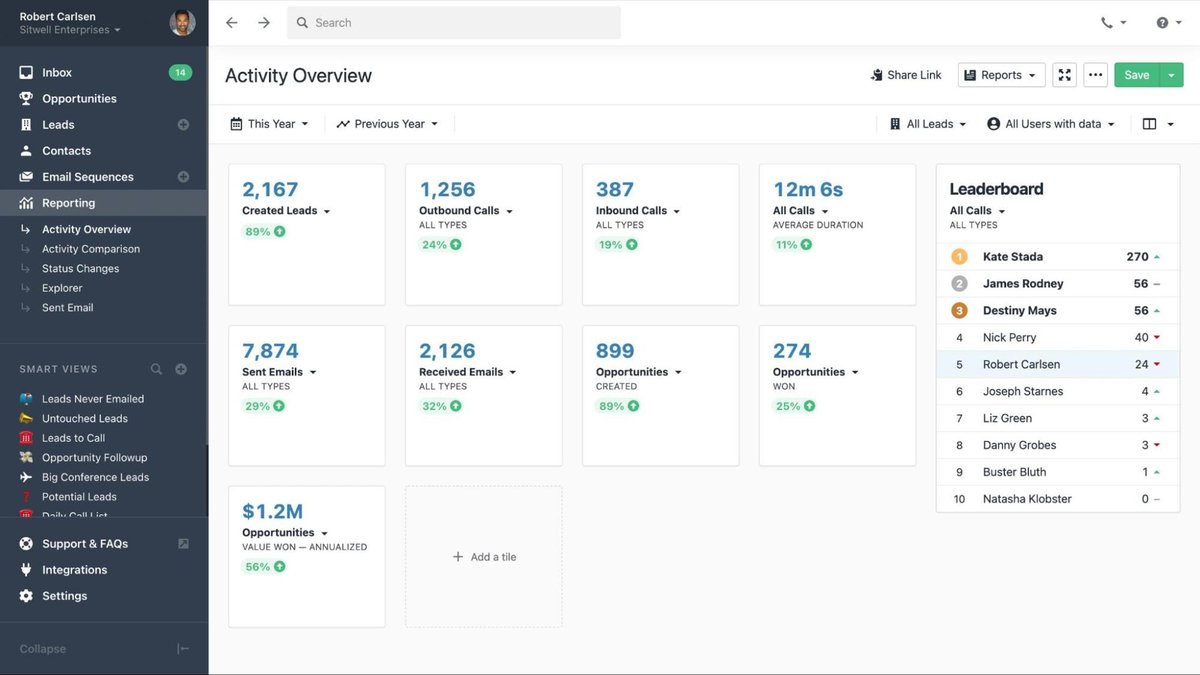Click the green arrow on Sent Emails 29%

[x=278, y=406]
